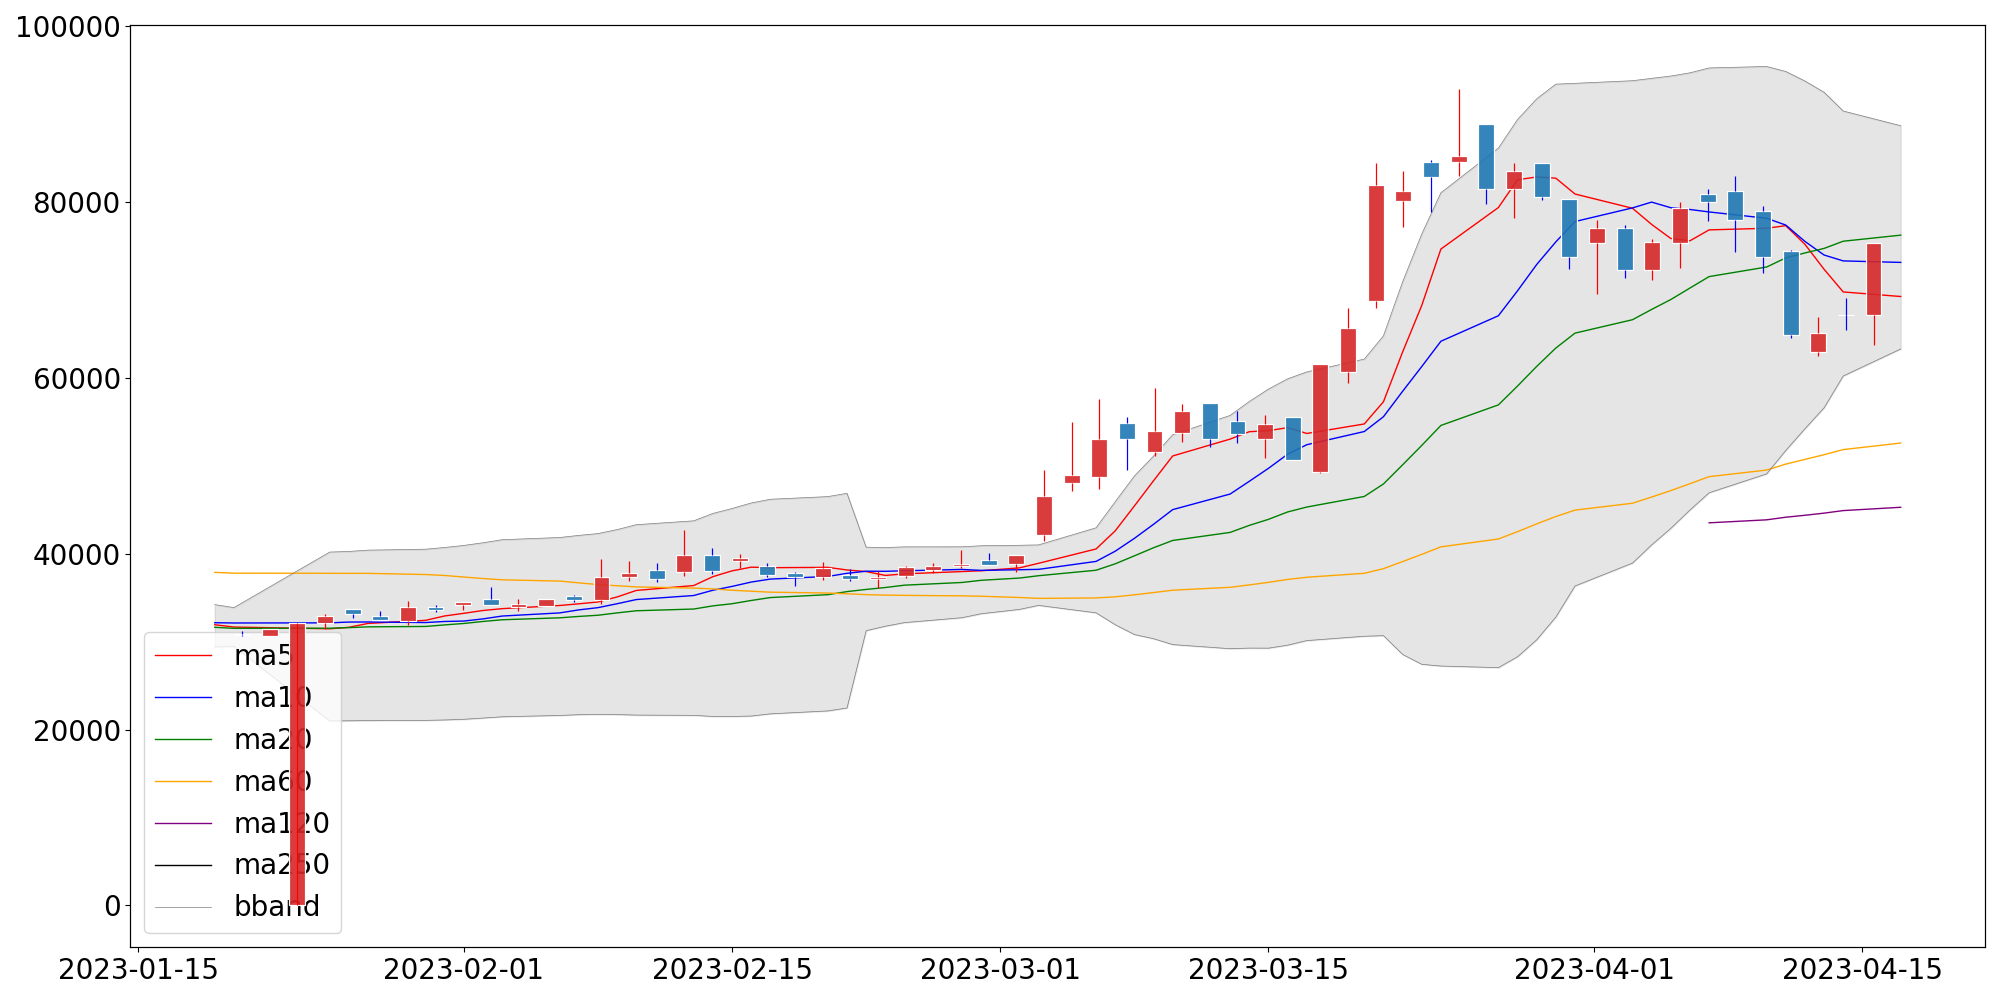The image size is (2000, 1000).
Task: Click the 40000 y-axis label
Action: point(77,555)
